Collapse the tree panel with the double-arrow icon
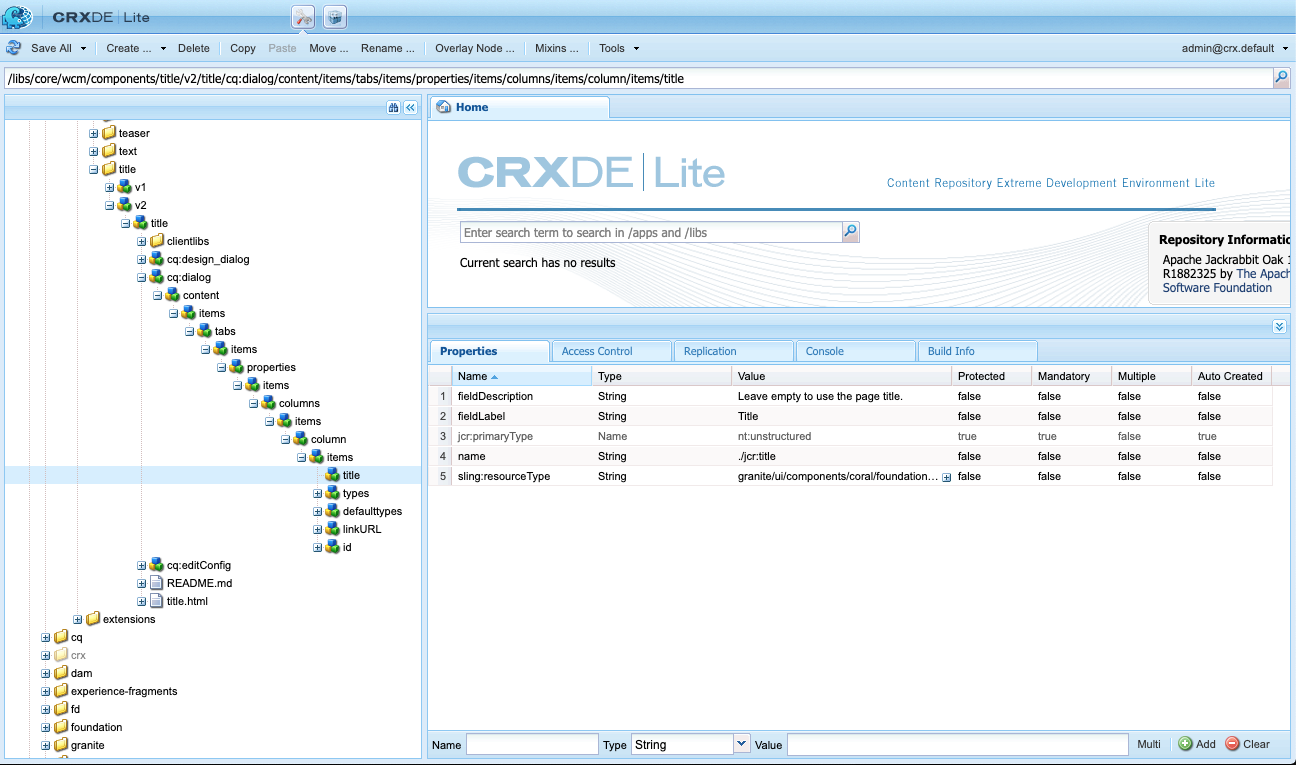This screenshot has height=765, width=1296. 410,108
